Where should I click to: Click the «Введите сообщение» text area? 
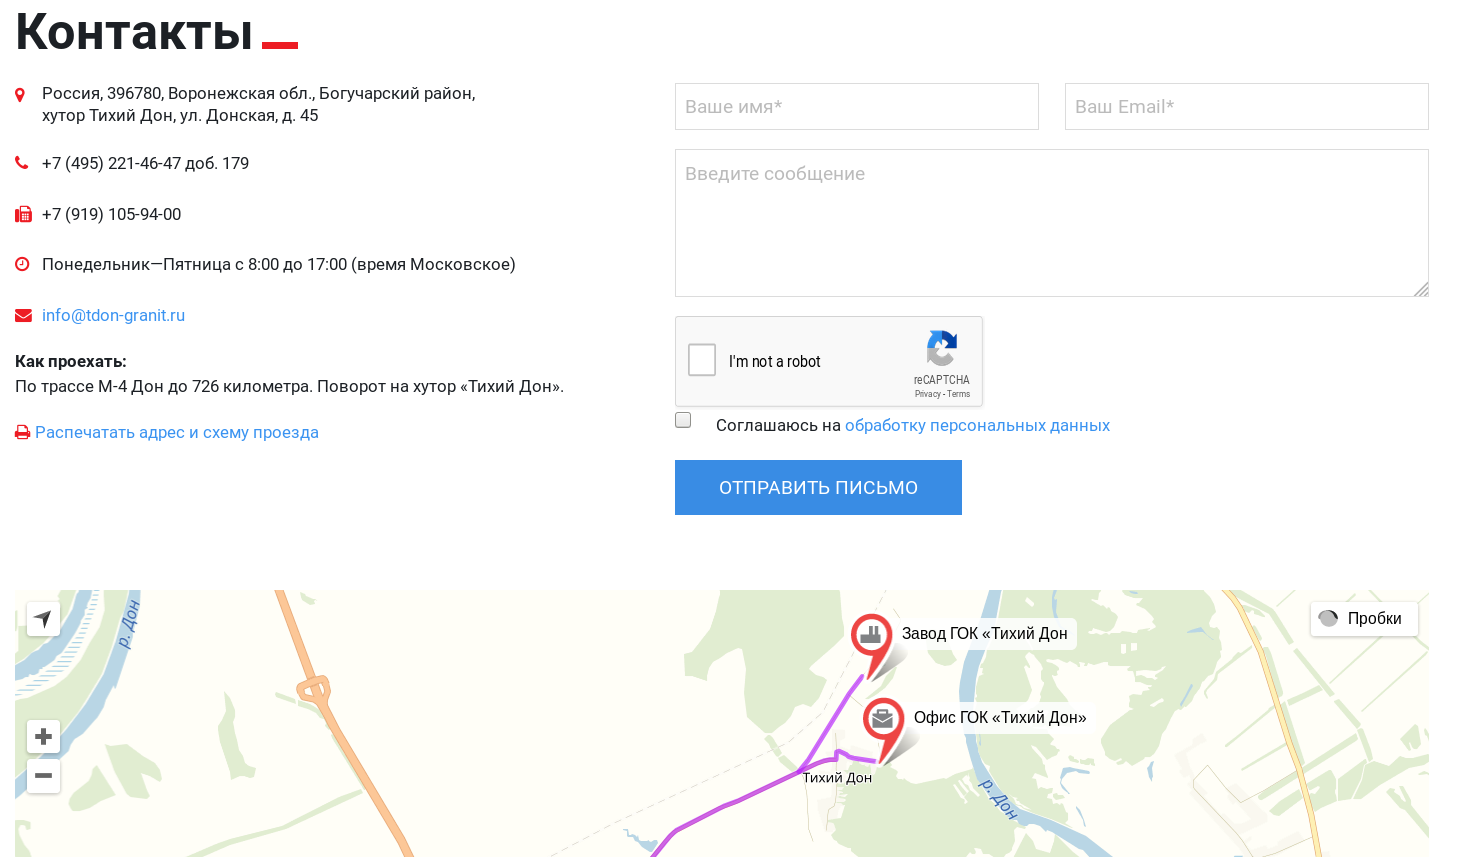pos(1050,222)
